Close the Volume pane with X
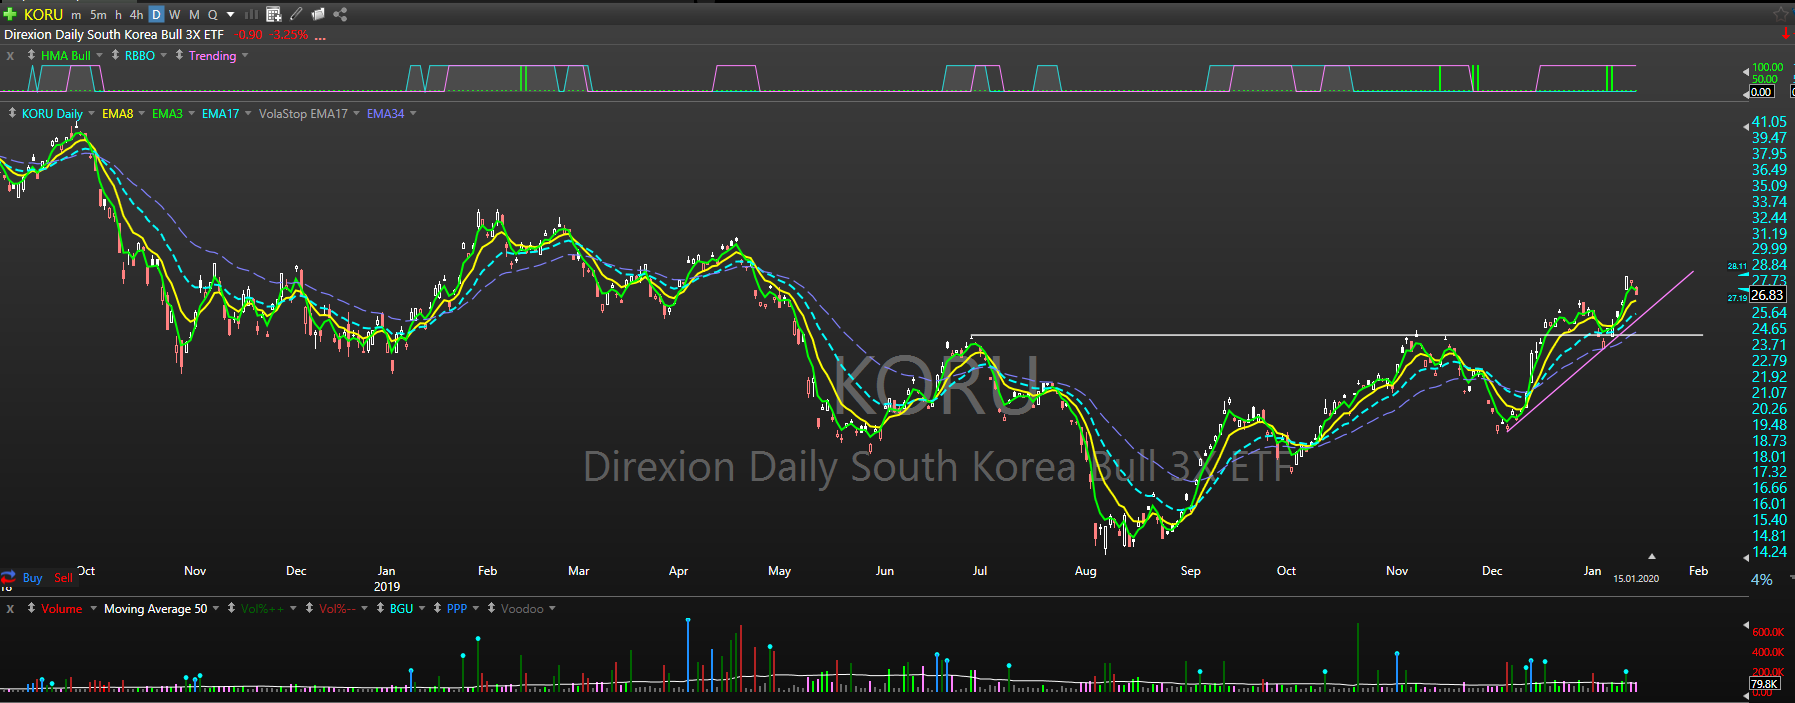The width and height of the screenshot is (1795, 703). pos(10,608)
